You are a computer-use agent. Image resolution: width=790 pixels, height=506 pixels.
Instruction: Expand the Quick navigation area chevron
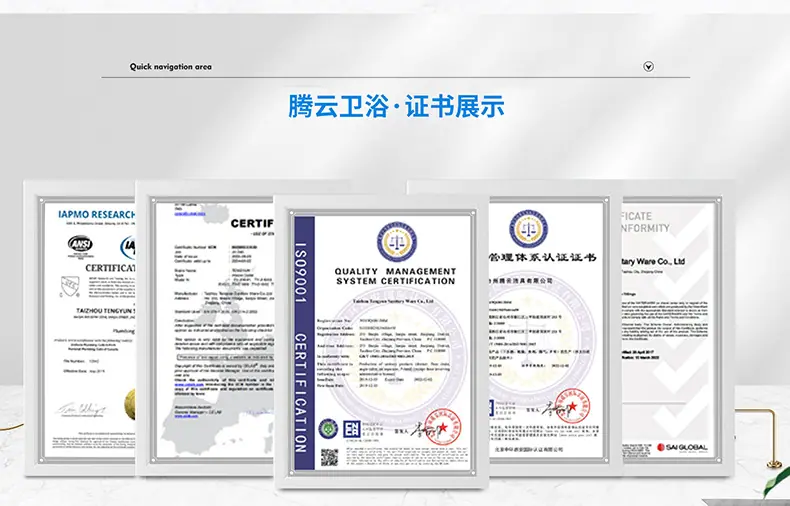[x=648, y=67]
